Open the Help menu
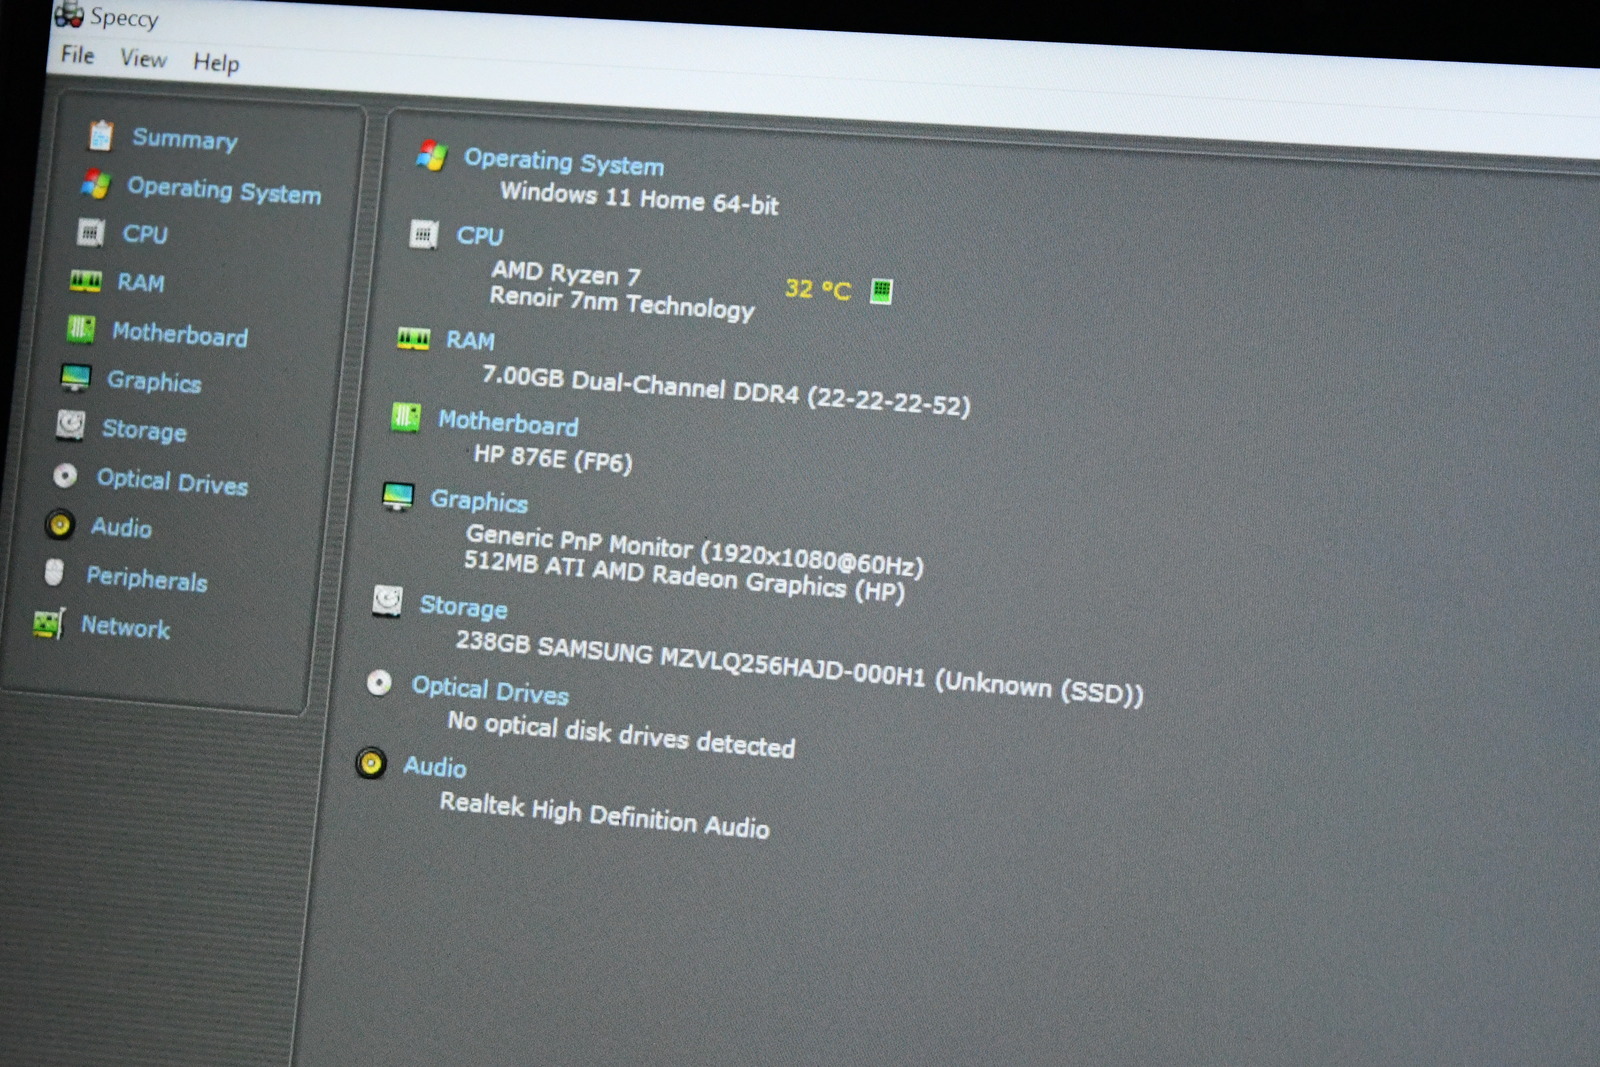Image resolution: width=1600 pixels, height=1067 pixels. [x=216, y=63]
